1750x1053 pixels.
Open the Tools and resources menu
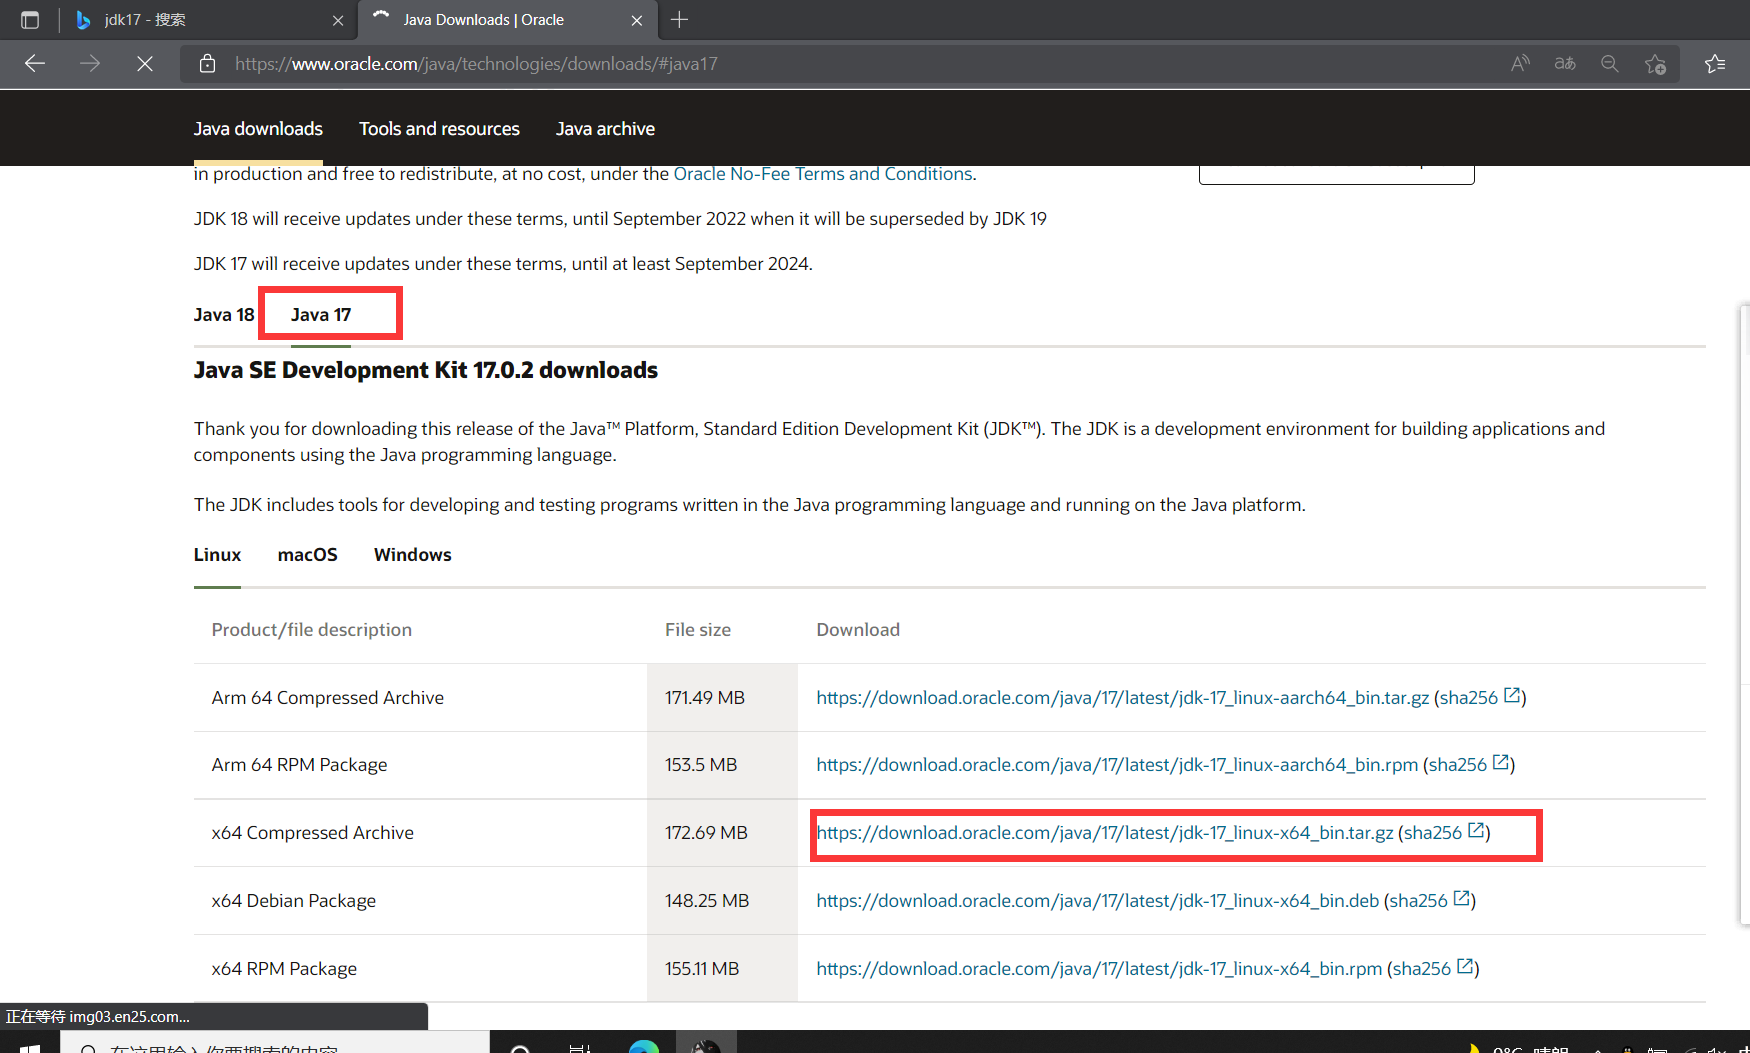click(x=439, y=128)
